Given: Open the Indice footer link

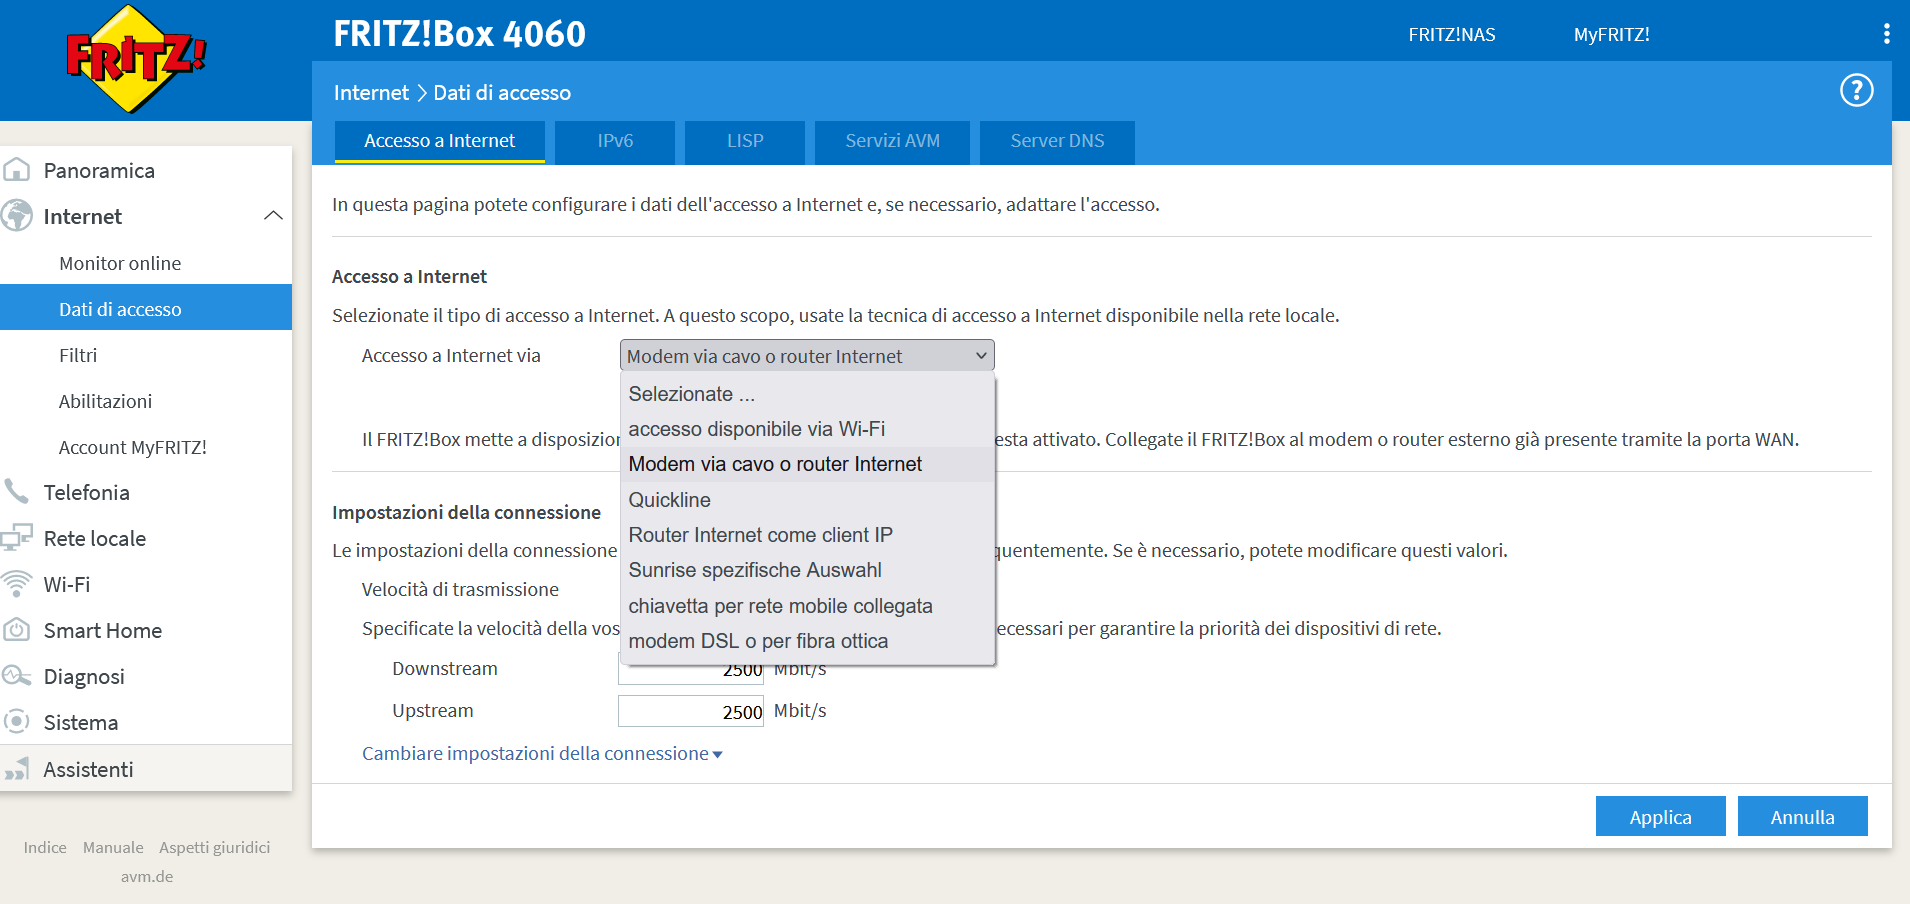Looking at the screenshot, I should coord(45,847).
